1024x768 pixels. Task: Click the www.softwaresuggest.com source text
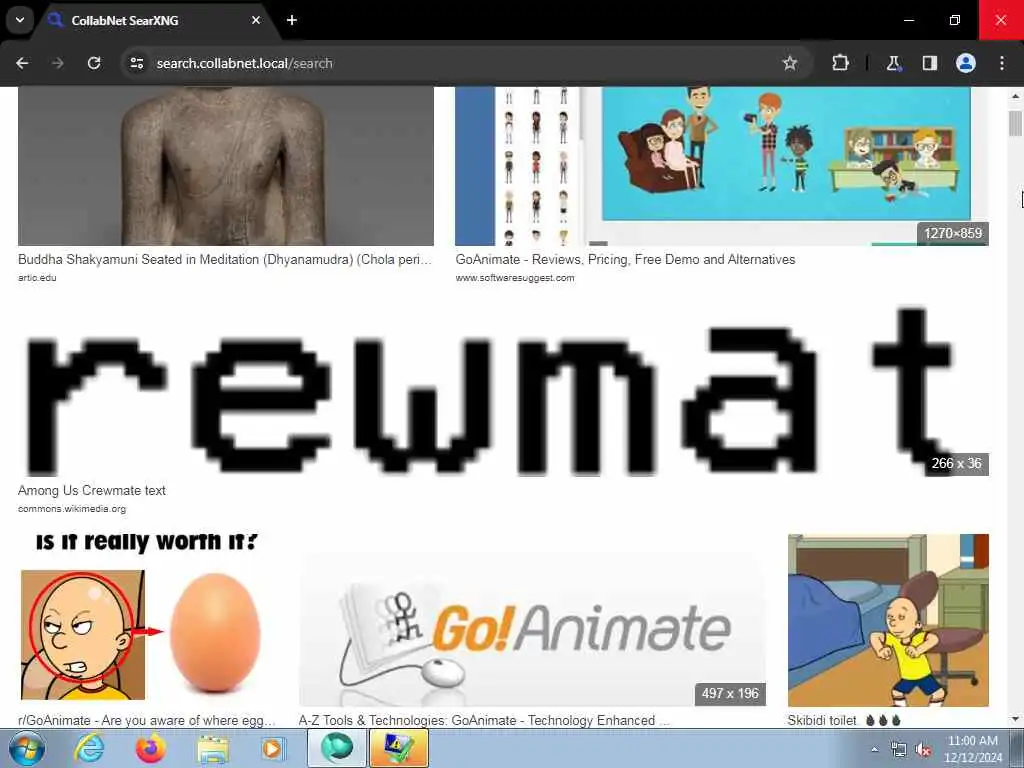tap(515, 278)
